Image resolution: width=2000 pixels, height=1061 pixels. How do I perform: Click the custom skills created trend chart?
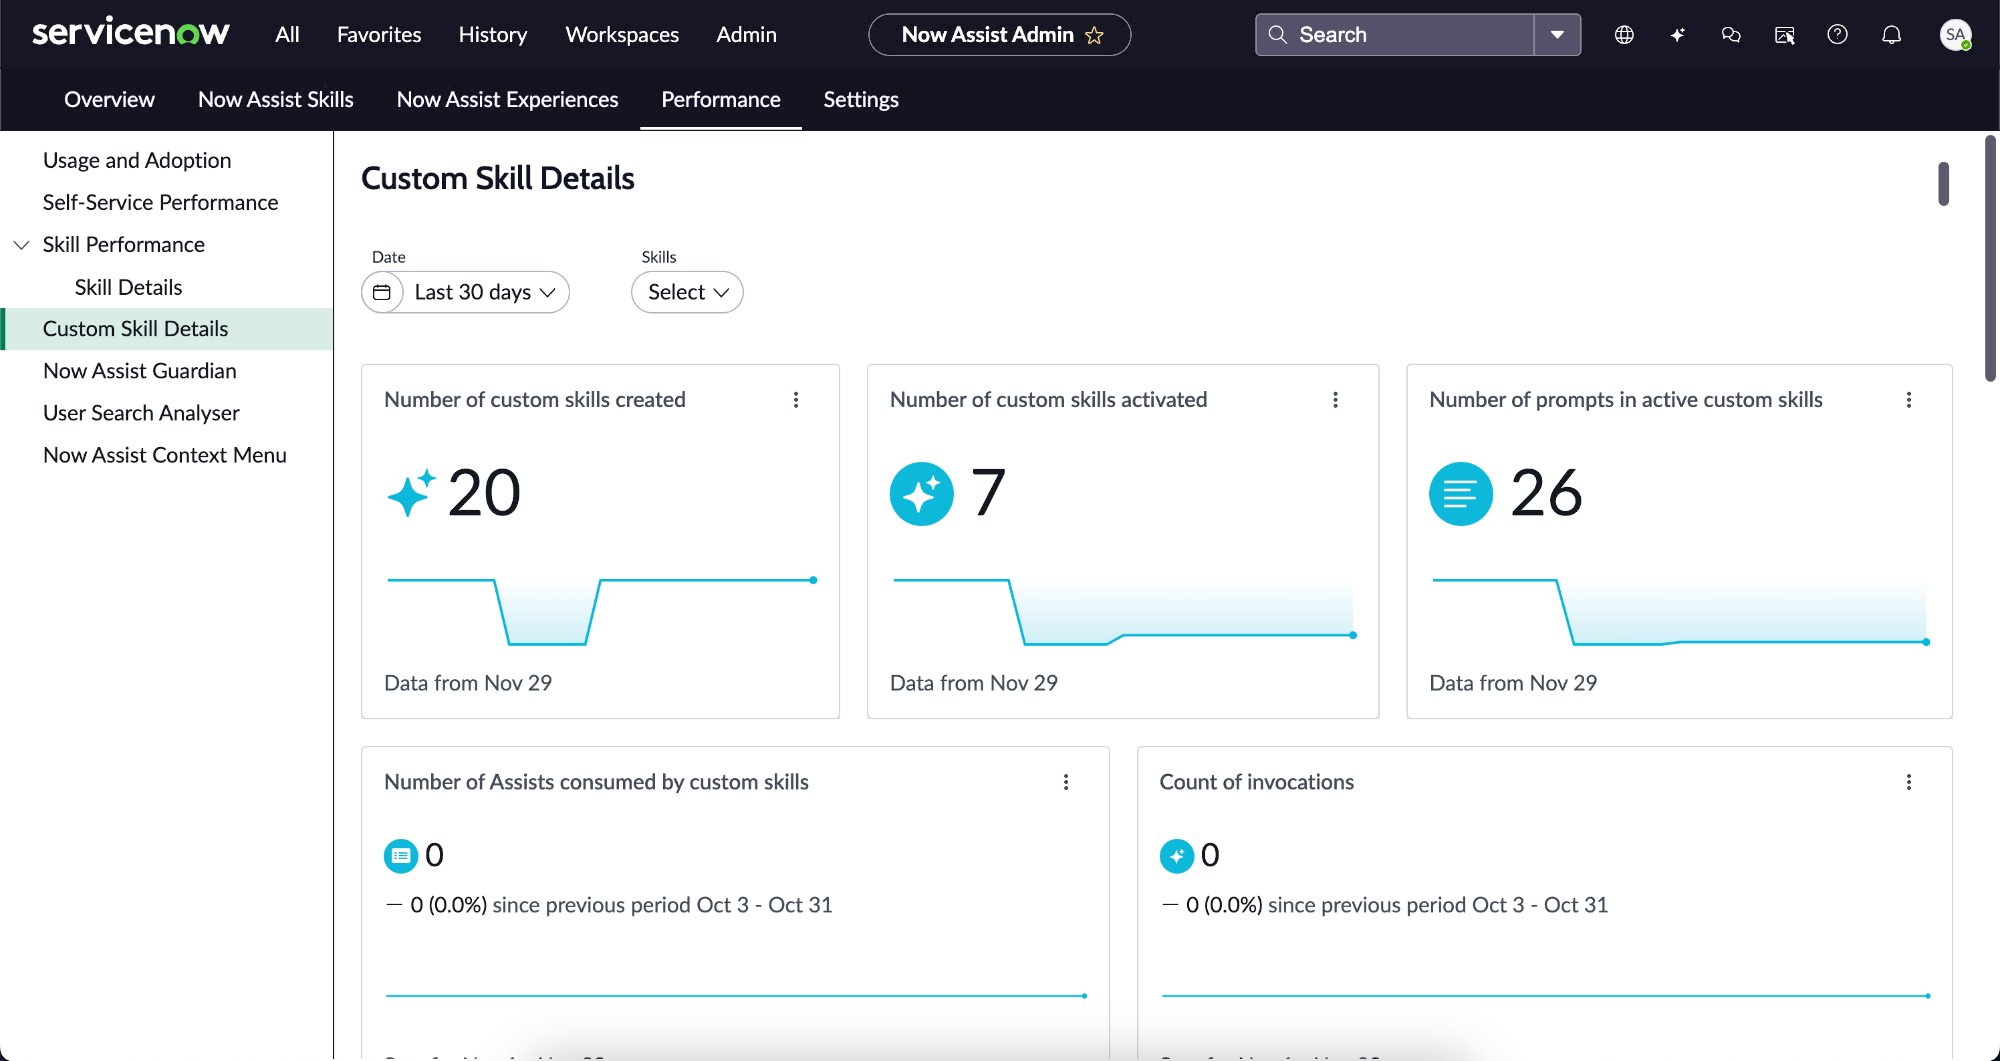[x=602, y=610]
